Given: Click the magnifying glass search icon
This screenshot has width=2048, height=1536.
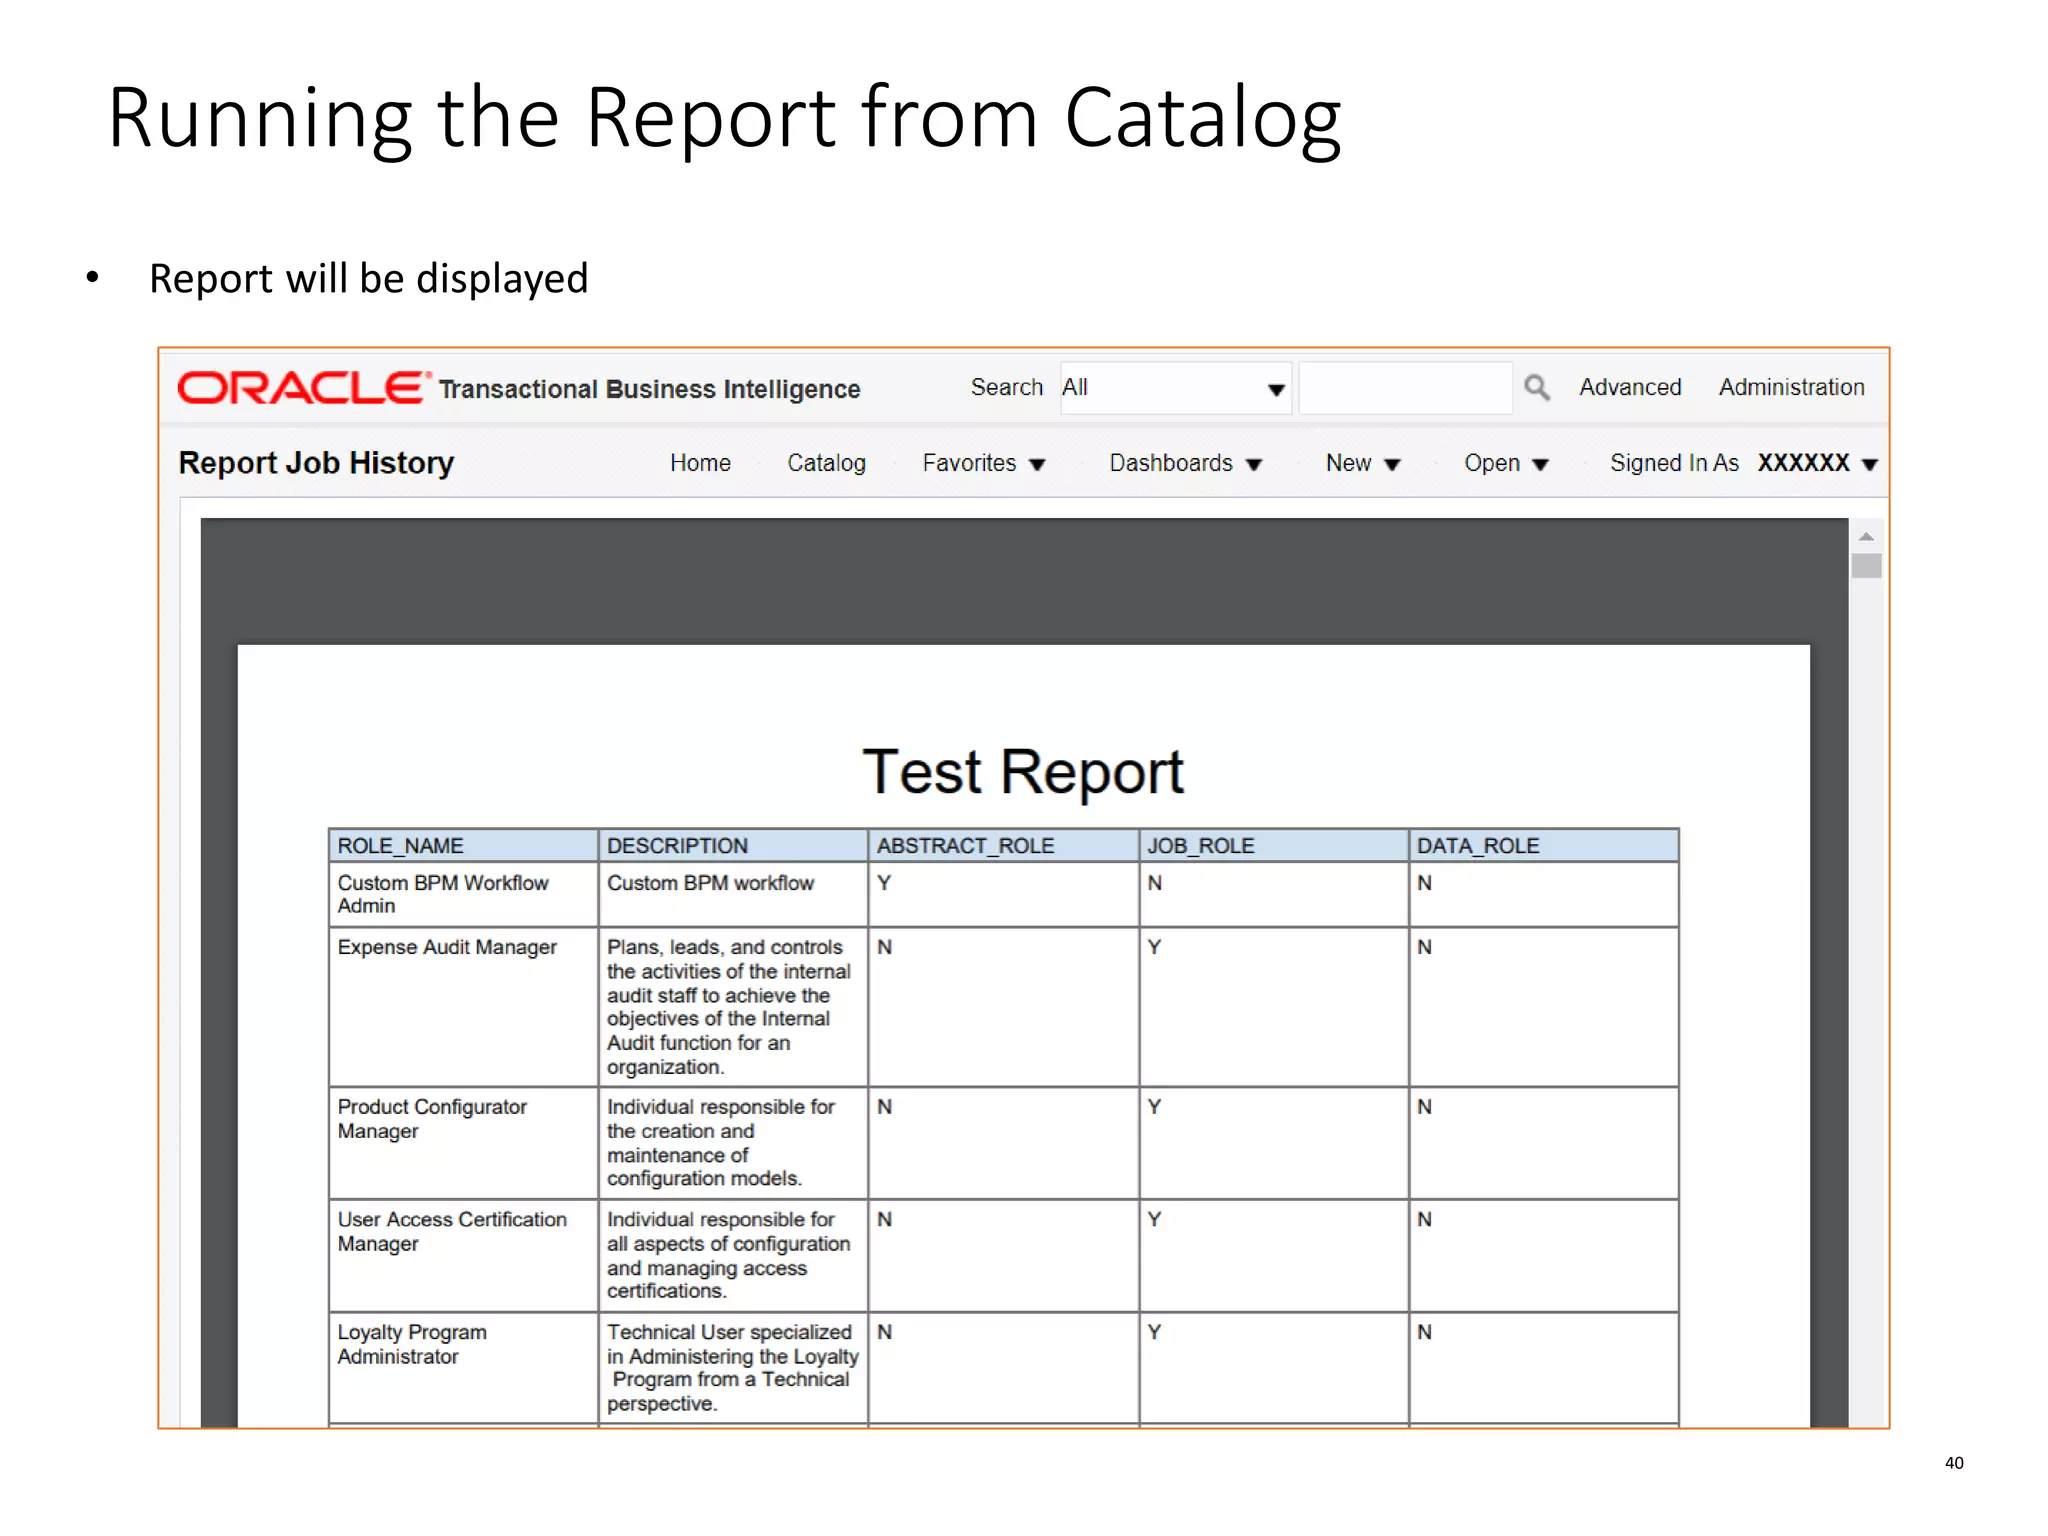Looking at the screenshot, I should (1537, 388).
